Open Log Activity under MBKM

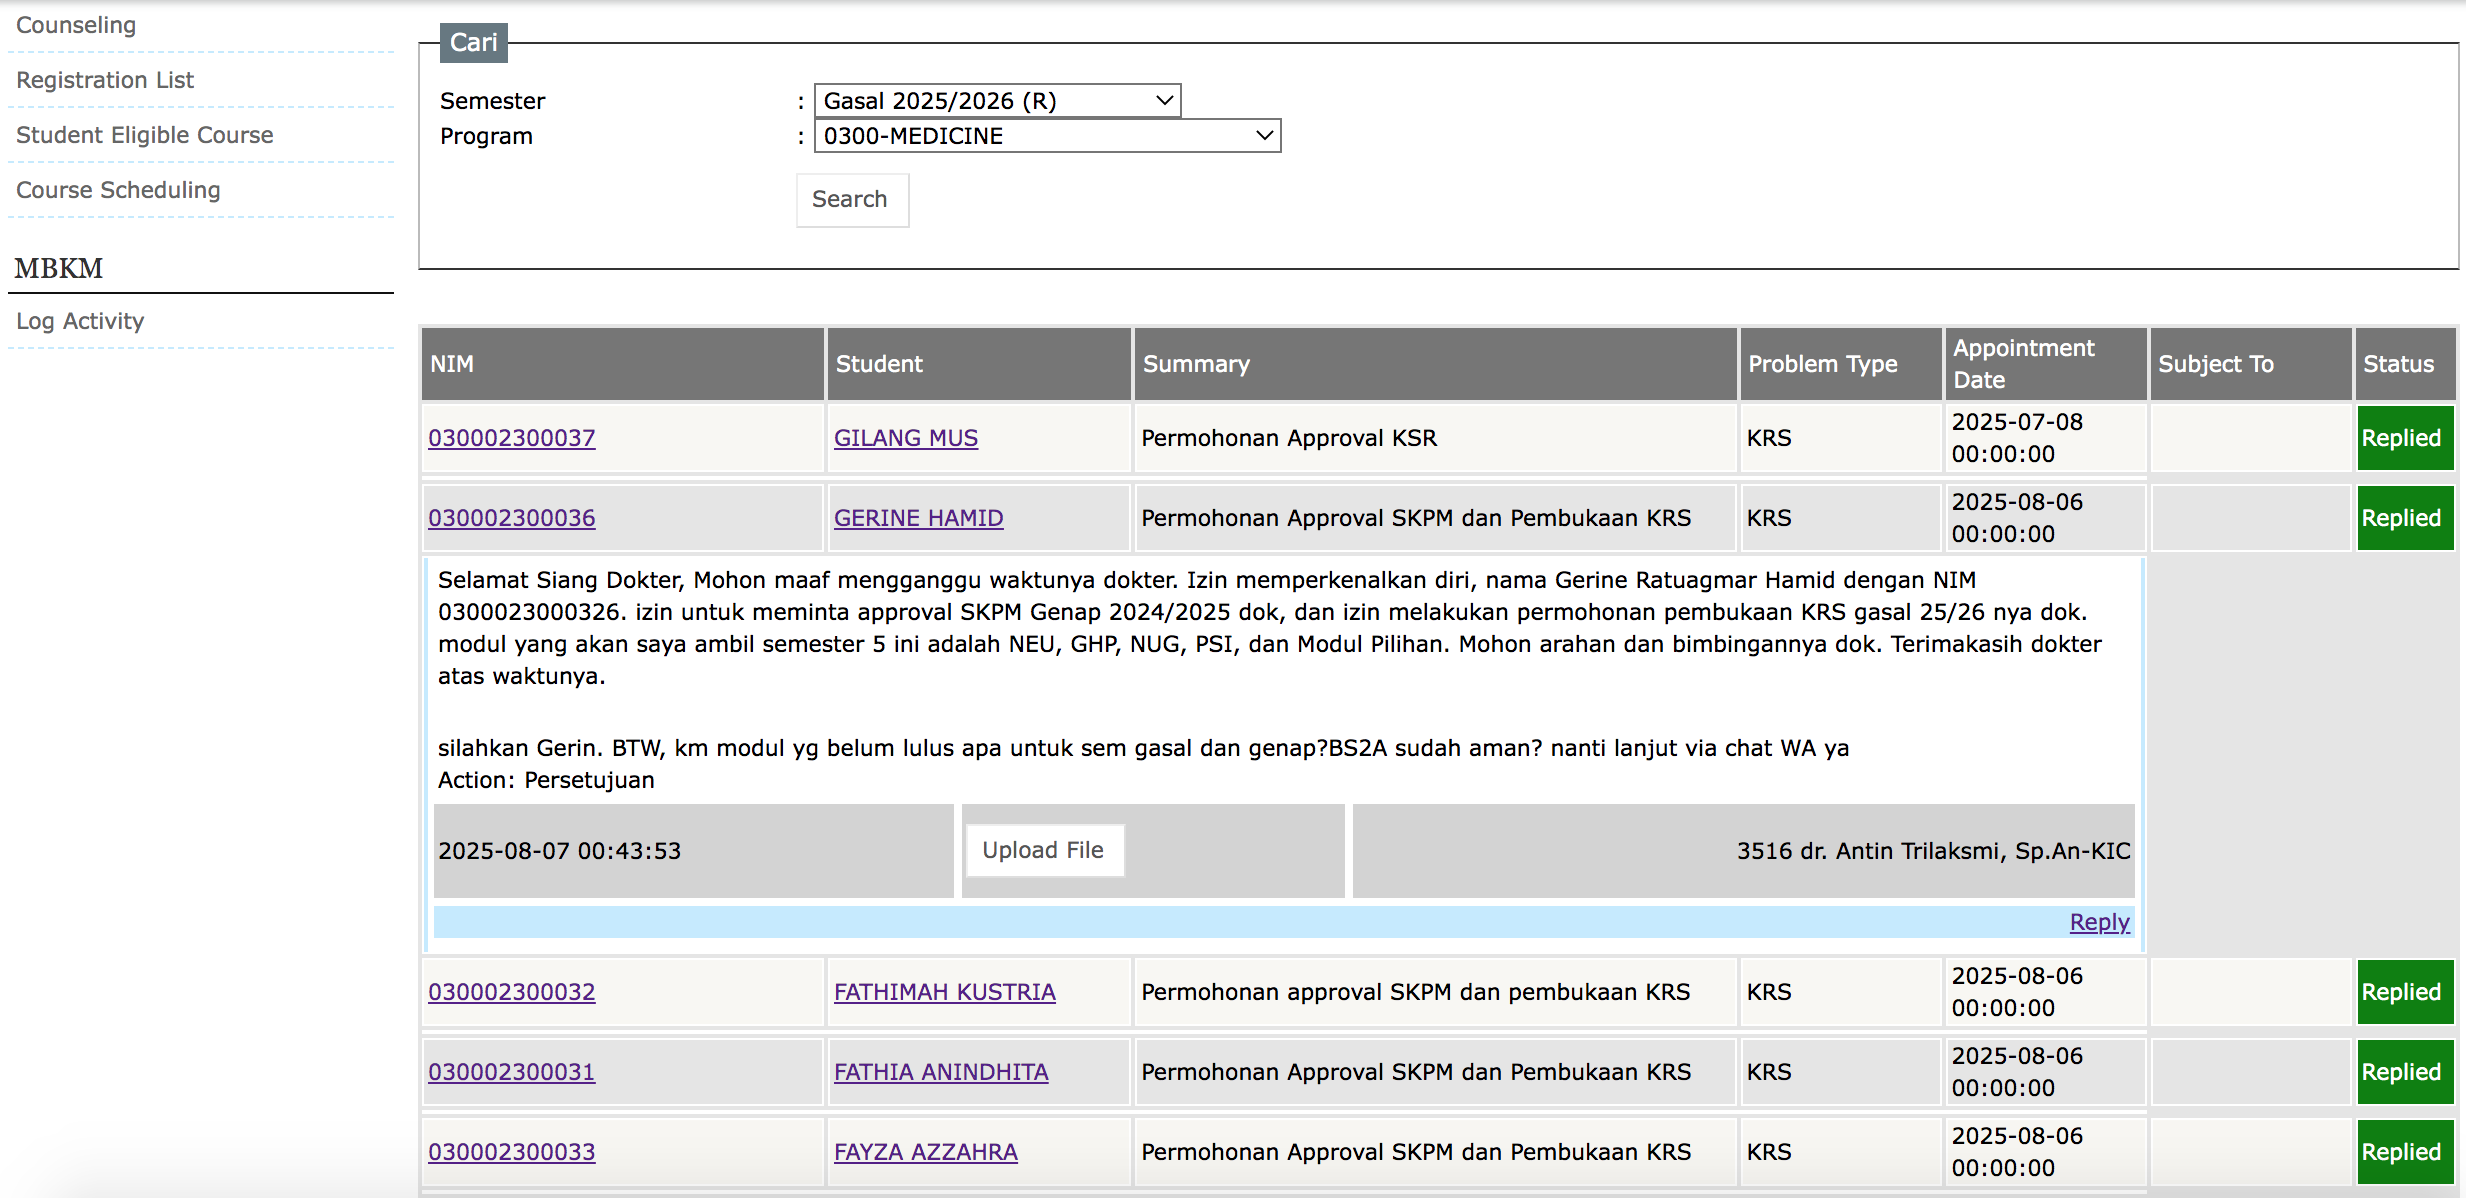(x=80, y=321)
